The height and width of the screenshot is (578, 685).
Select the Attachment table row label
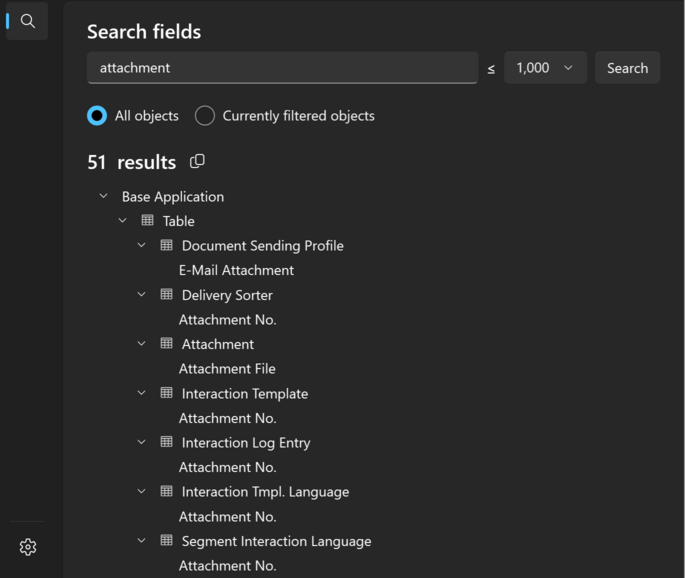[x=218, y=344]
